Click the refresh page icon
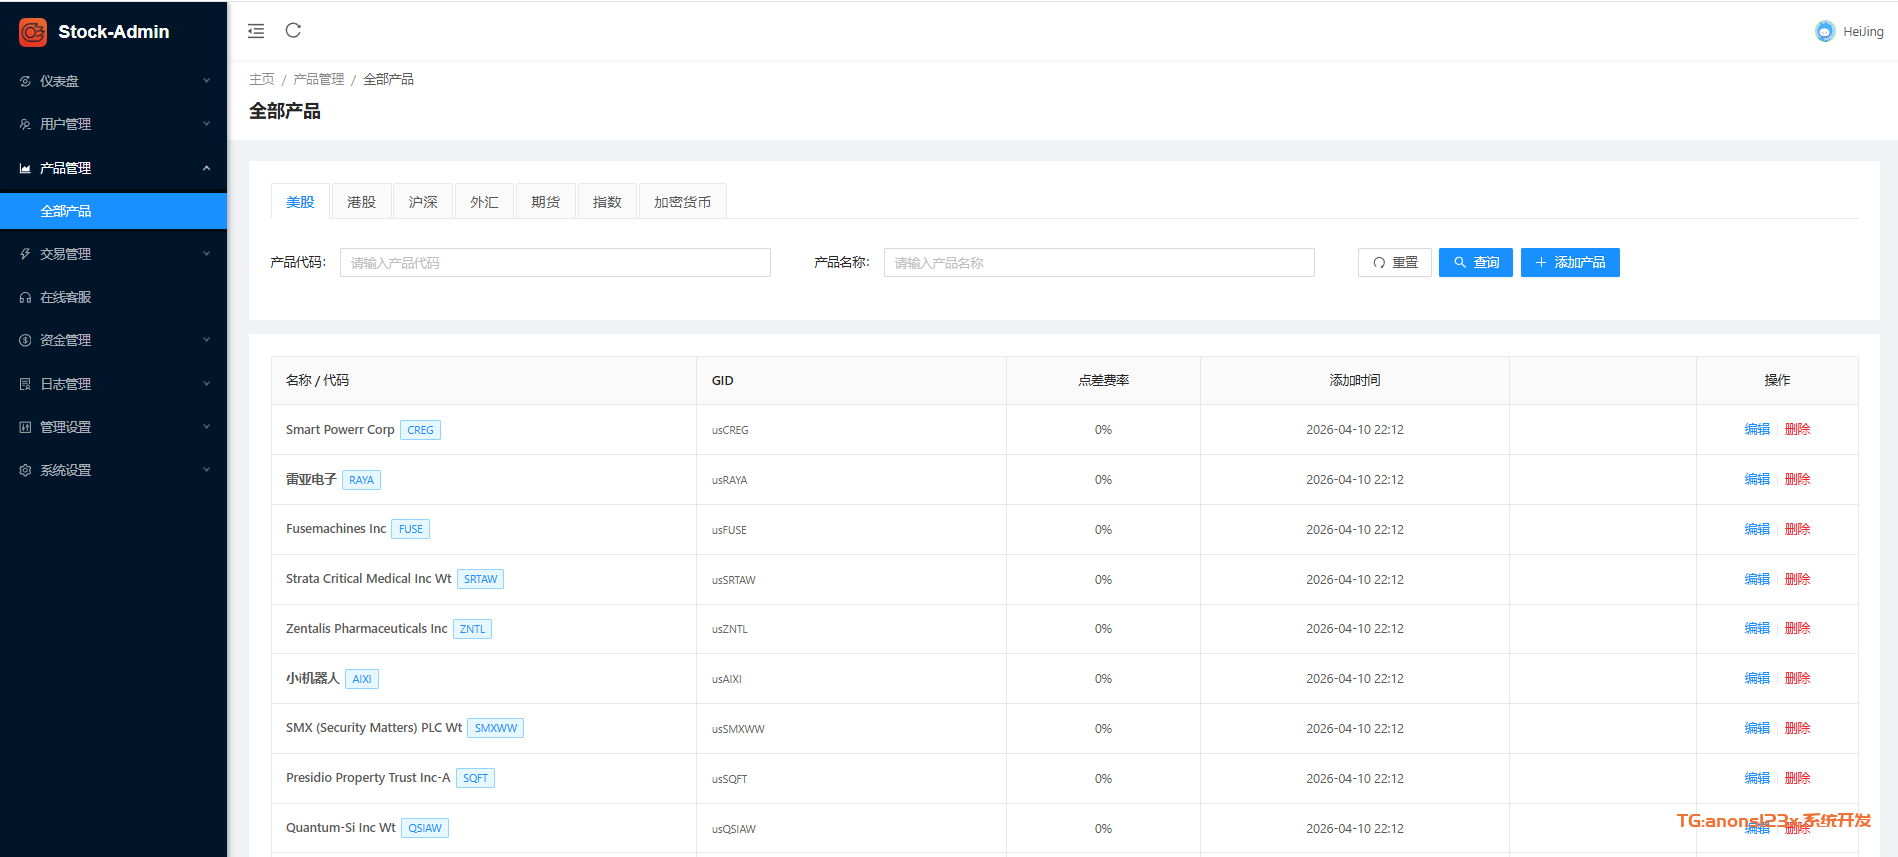Image resolution: width=1898 pixels, height=857 pixels. point(293,31)
